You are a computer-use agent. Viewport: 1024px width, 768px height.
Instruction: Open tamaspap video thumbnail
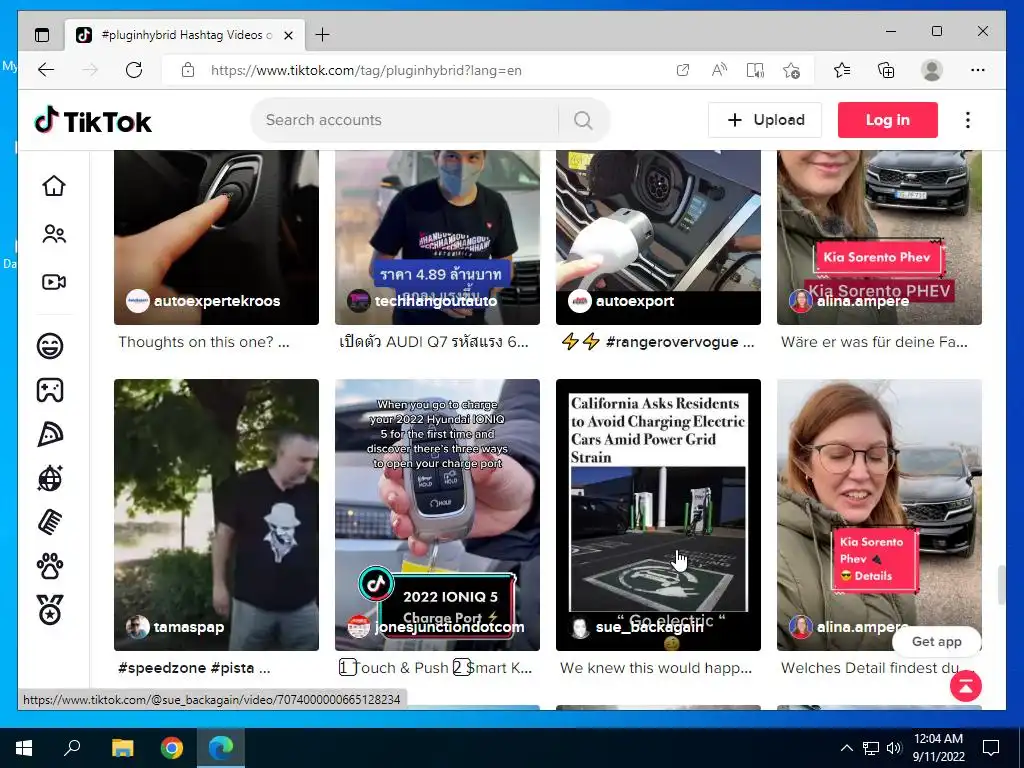click(216, 515)
